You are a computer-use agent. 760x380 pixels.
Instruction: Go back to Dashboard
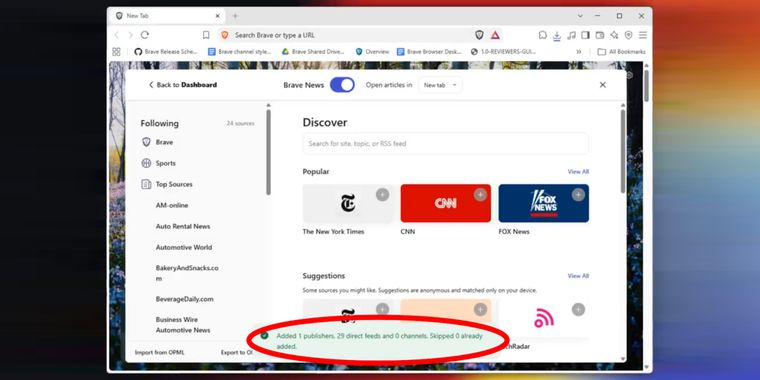(182, 85)
